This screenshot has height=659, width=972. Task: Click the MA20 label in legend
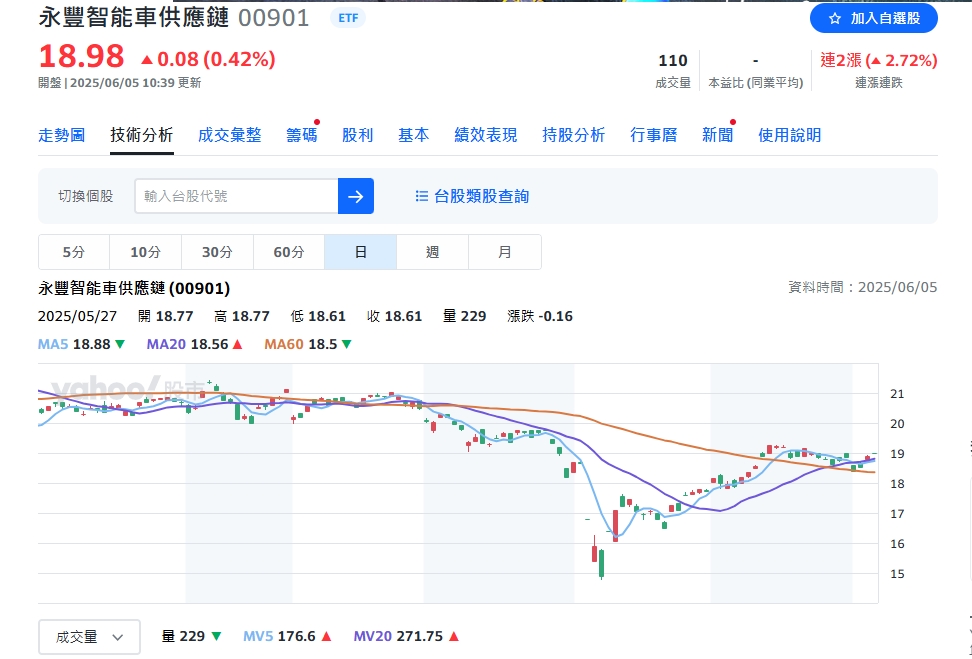(166, 344)
